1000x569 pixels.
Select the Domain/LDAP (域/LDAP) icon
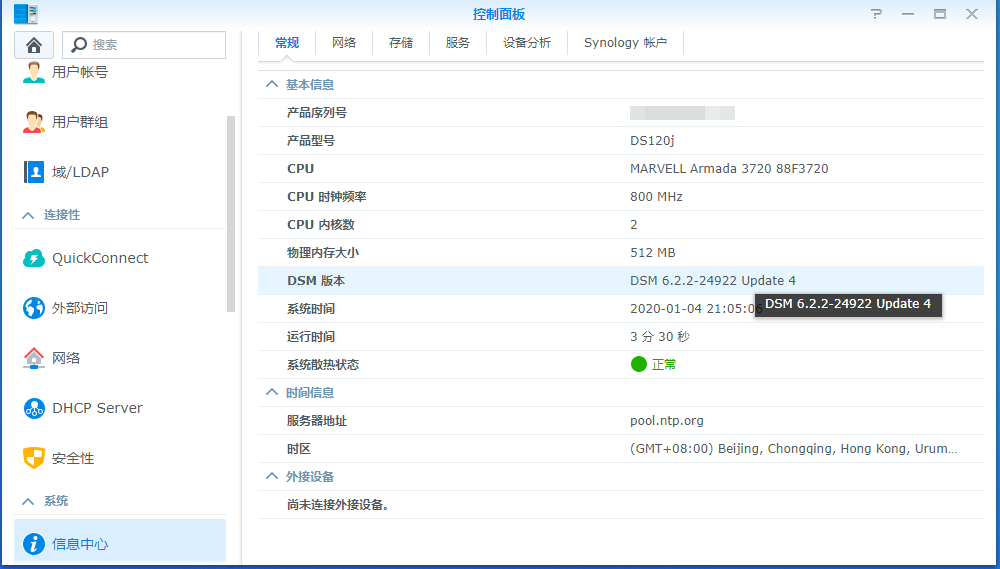(34, 172)
